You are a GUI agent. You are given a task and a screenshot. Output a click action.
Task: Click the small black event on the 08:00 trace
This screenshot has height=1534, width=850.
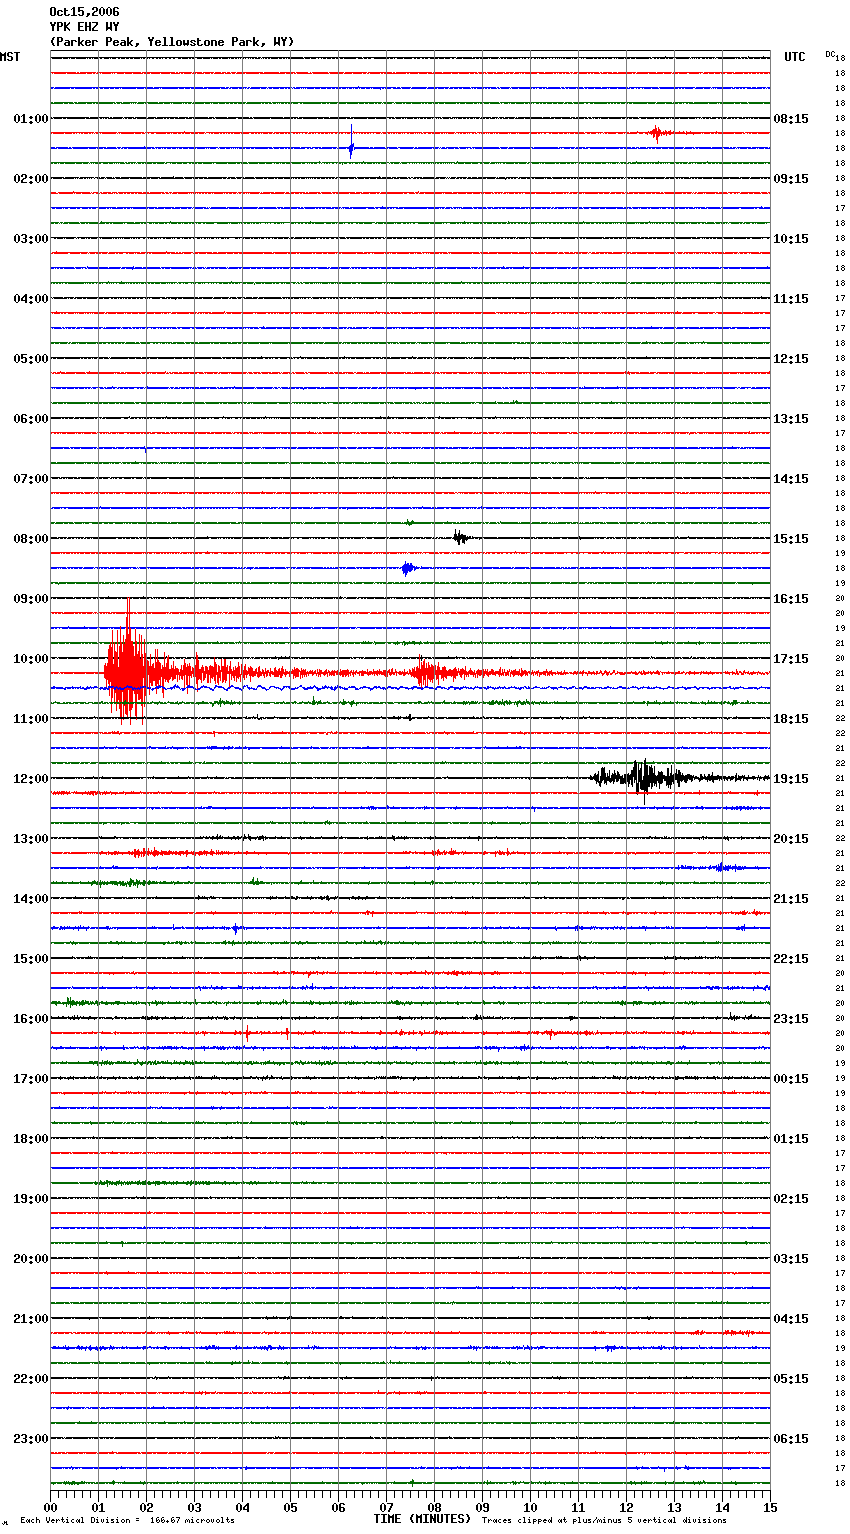(460, 538)
